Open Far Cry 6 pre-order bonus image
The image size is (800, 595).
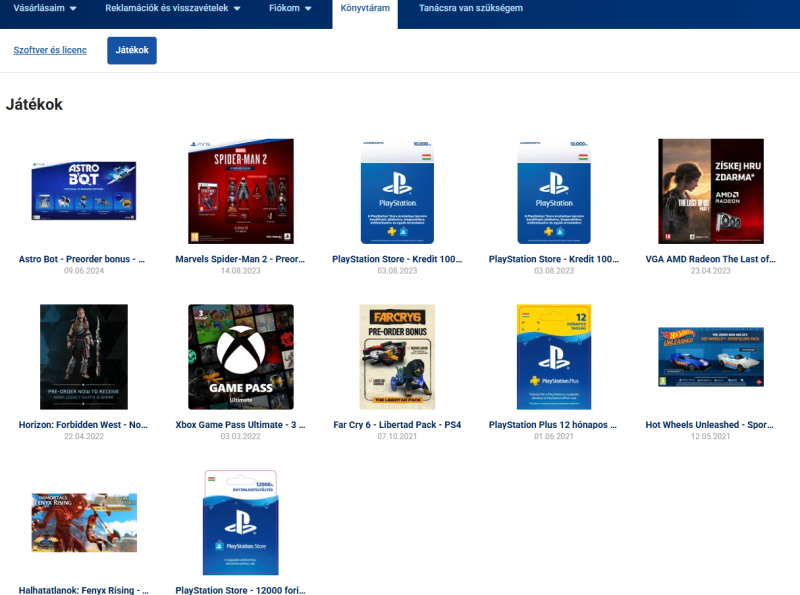[397, 357]
